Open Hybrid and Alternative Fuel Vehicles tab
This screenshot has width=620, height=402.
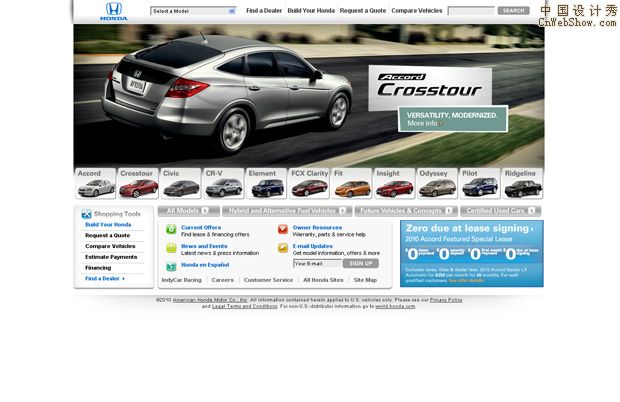[x=287, y=211]
